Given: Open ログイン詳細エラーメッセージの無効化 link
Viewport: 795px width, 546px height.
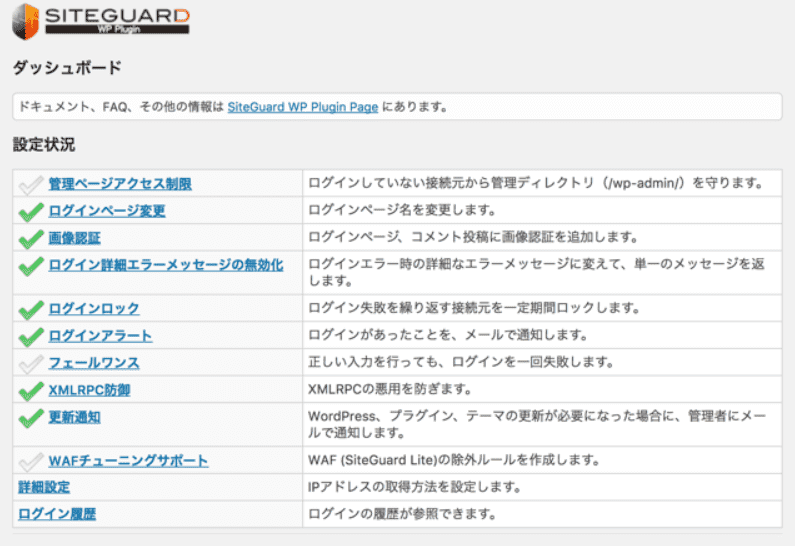Looking at the screenshot, I should [x=165, y=265].
